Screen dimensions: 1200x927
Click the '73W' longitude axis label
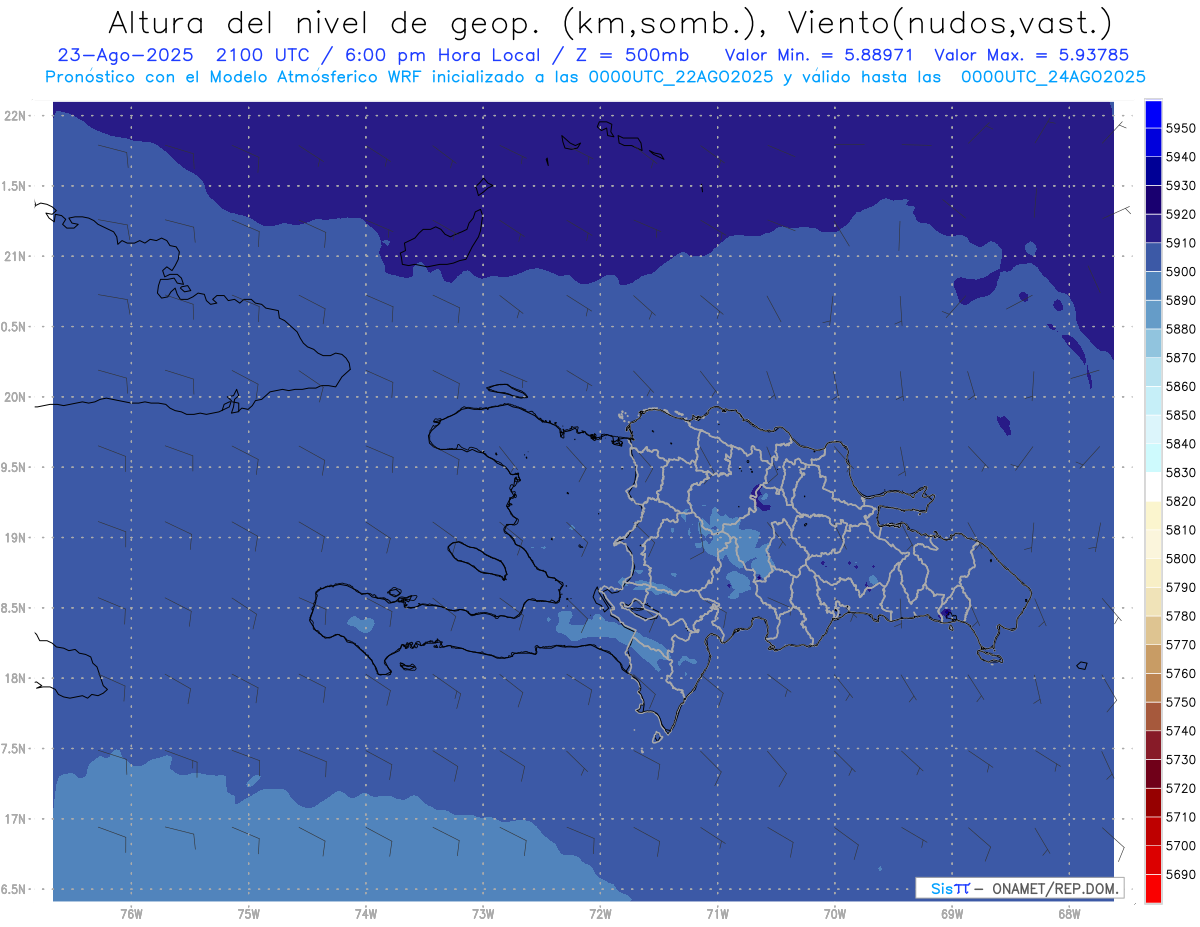(x=483, y=914)
